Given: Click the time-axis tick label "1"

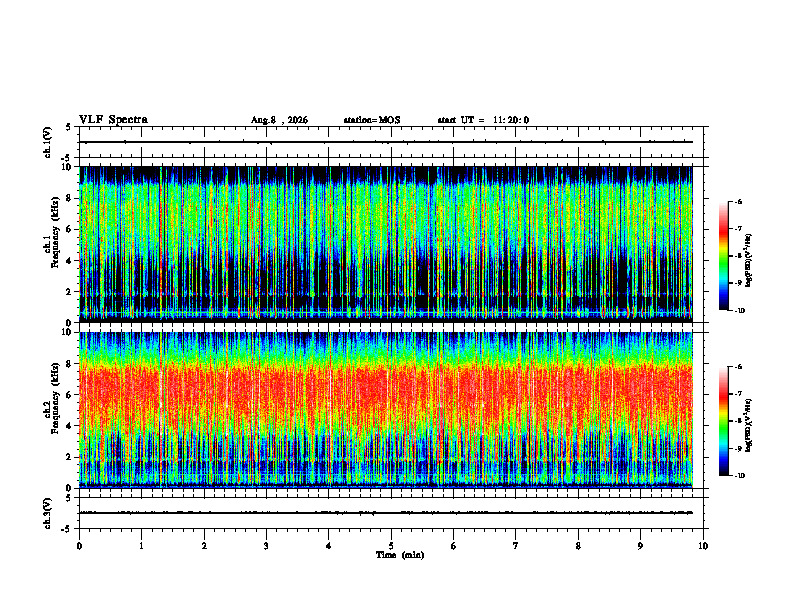Looking at the screenshot, I should point(141,546).
